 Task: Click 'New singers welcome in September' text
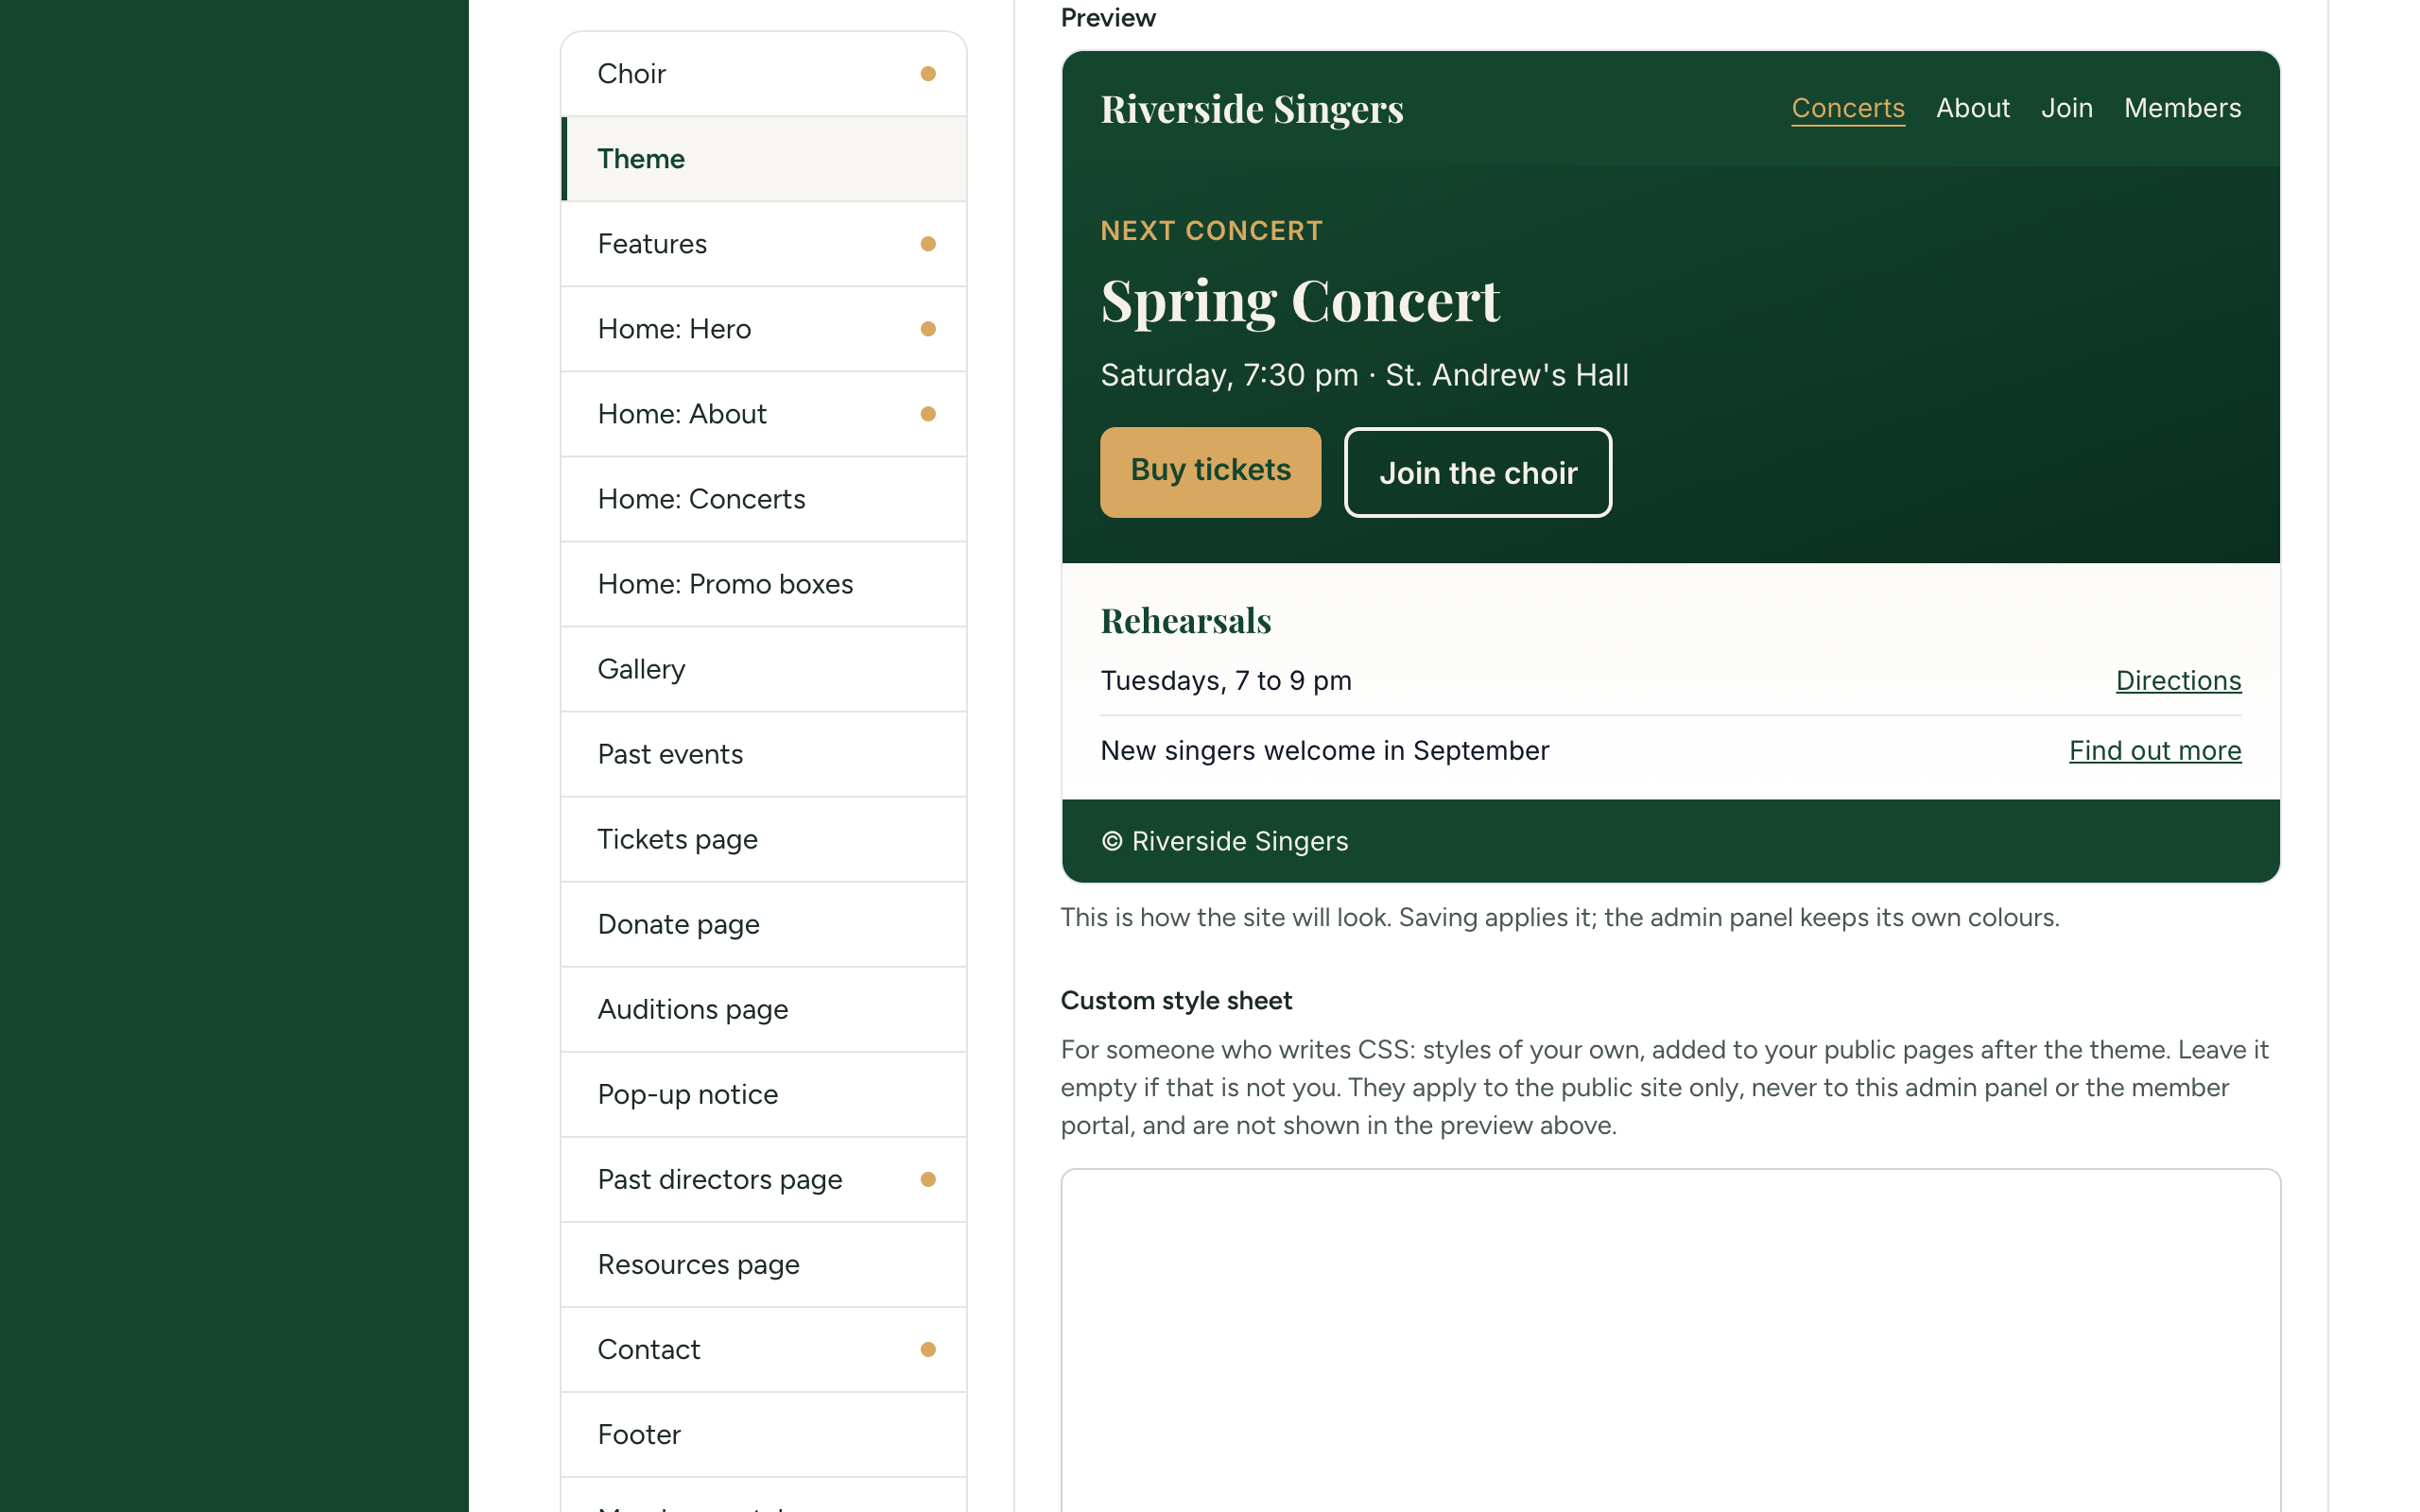click(x=1324, y=750)
